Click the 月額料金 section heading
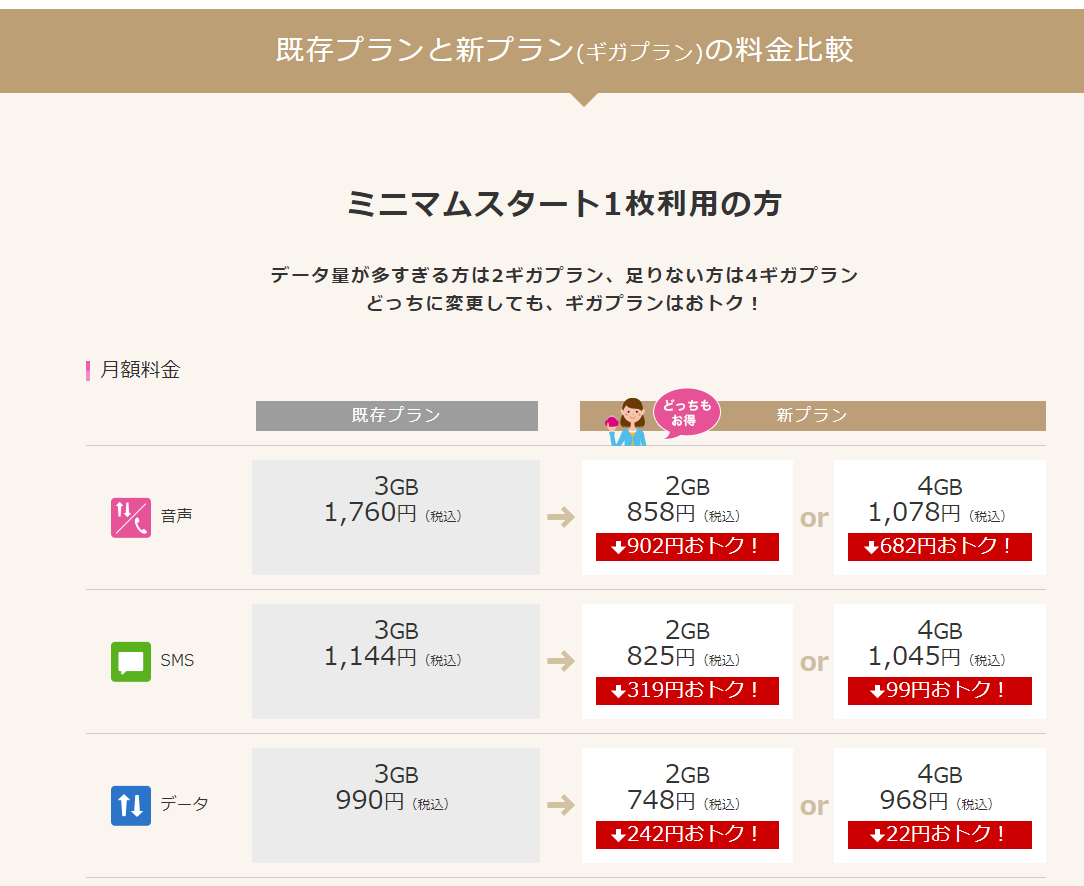The height and width of the screenshot is (886, 1084). tap(140, 370)
